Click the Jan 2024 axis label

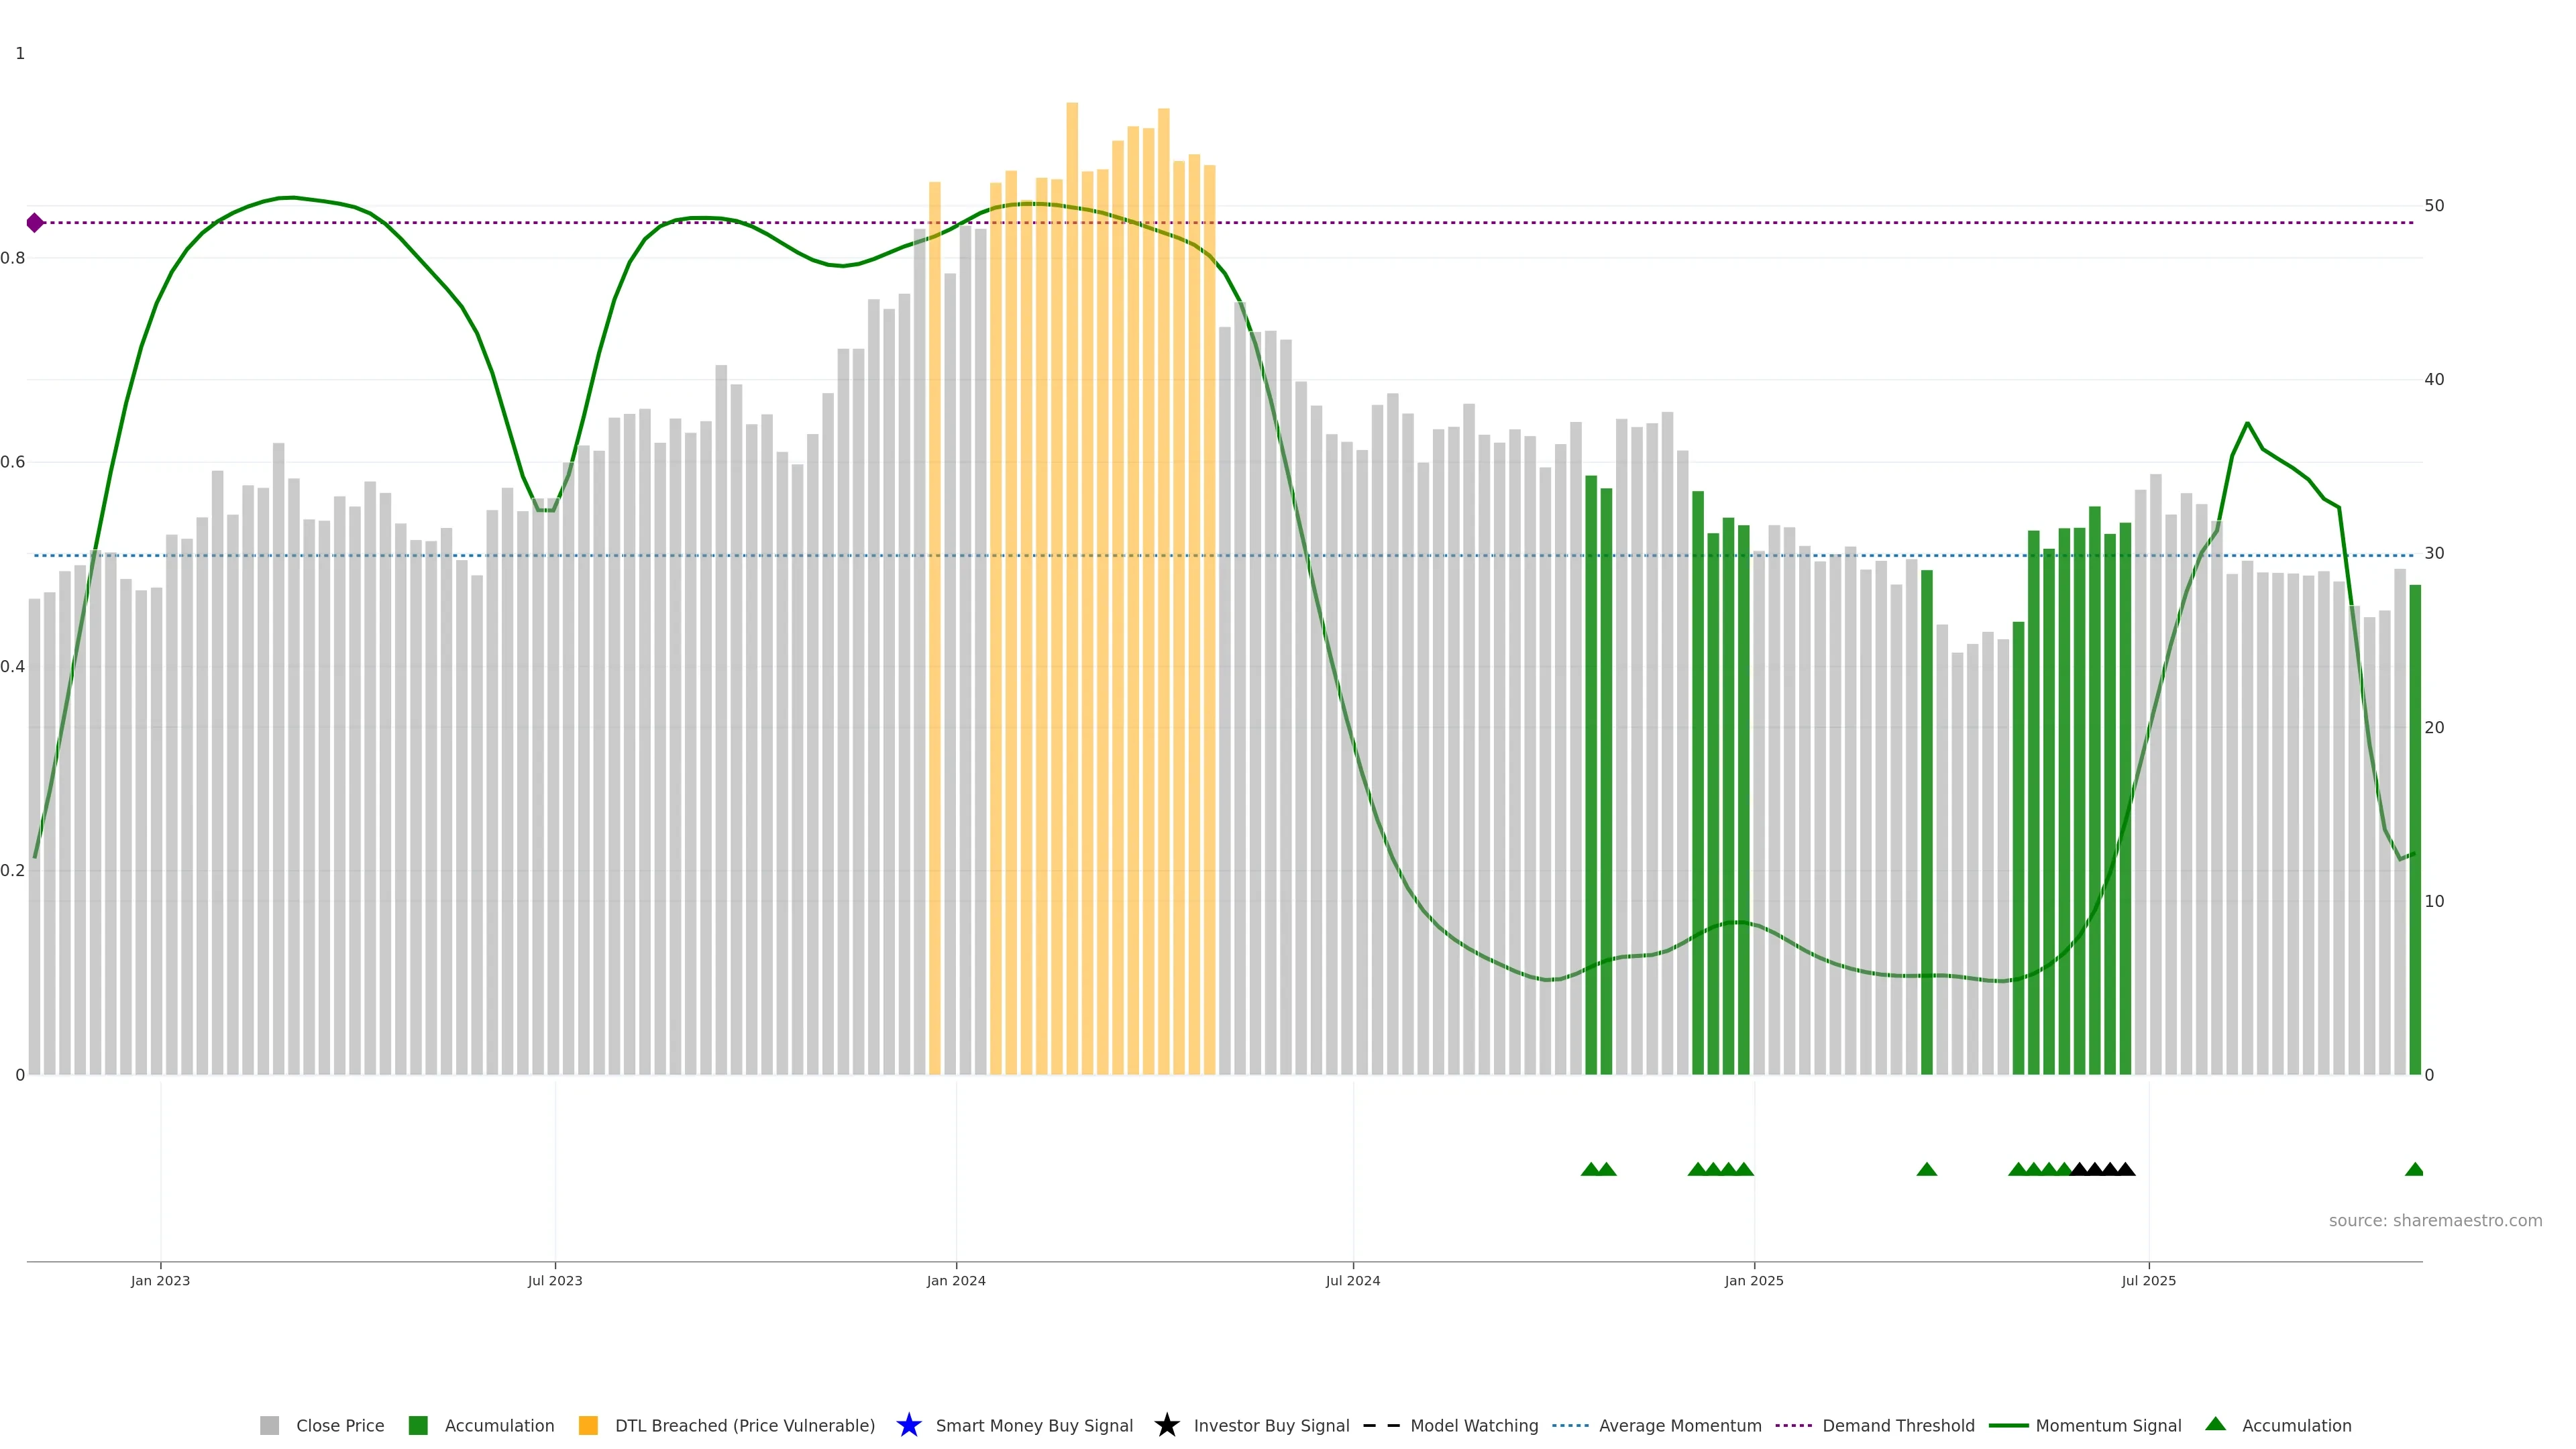click(x=955, y=1280)
